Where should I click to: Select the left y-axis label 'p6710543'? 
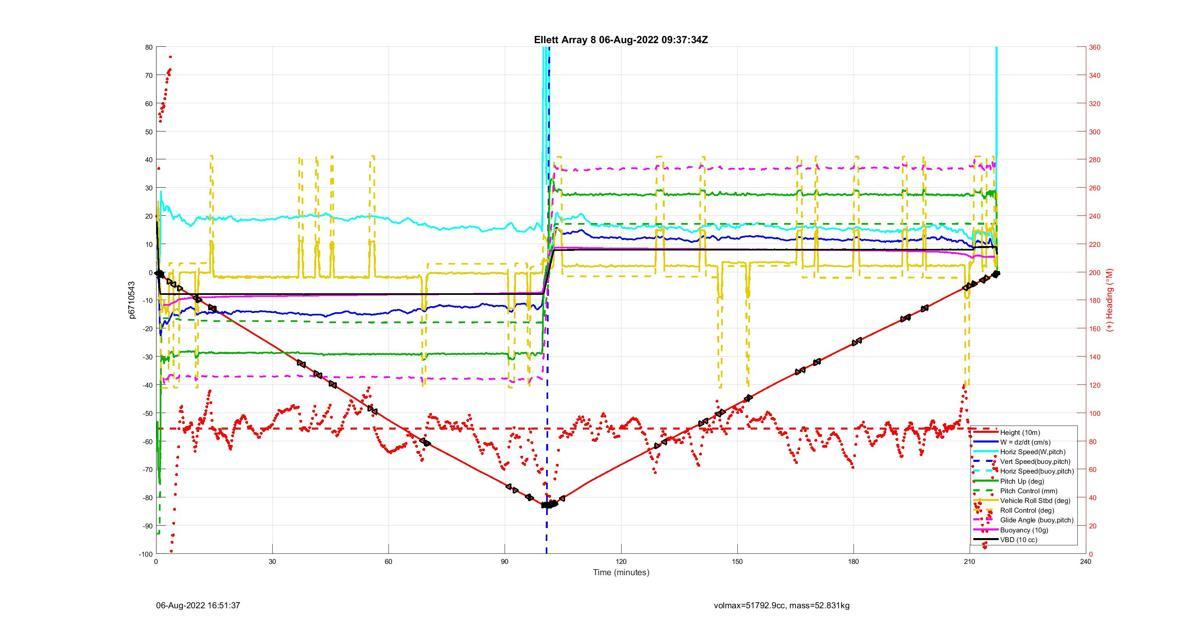coord(132,300)
